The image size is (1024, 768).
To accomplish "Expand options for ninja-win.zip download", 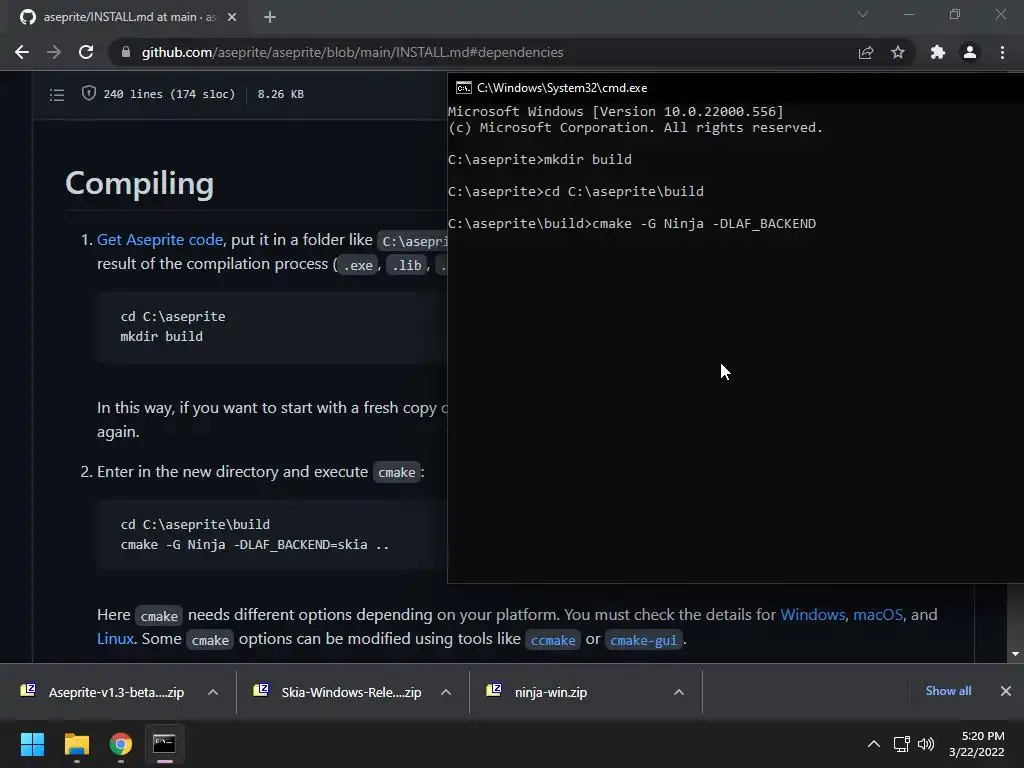I will [x=679, y=692].
